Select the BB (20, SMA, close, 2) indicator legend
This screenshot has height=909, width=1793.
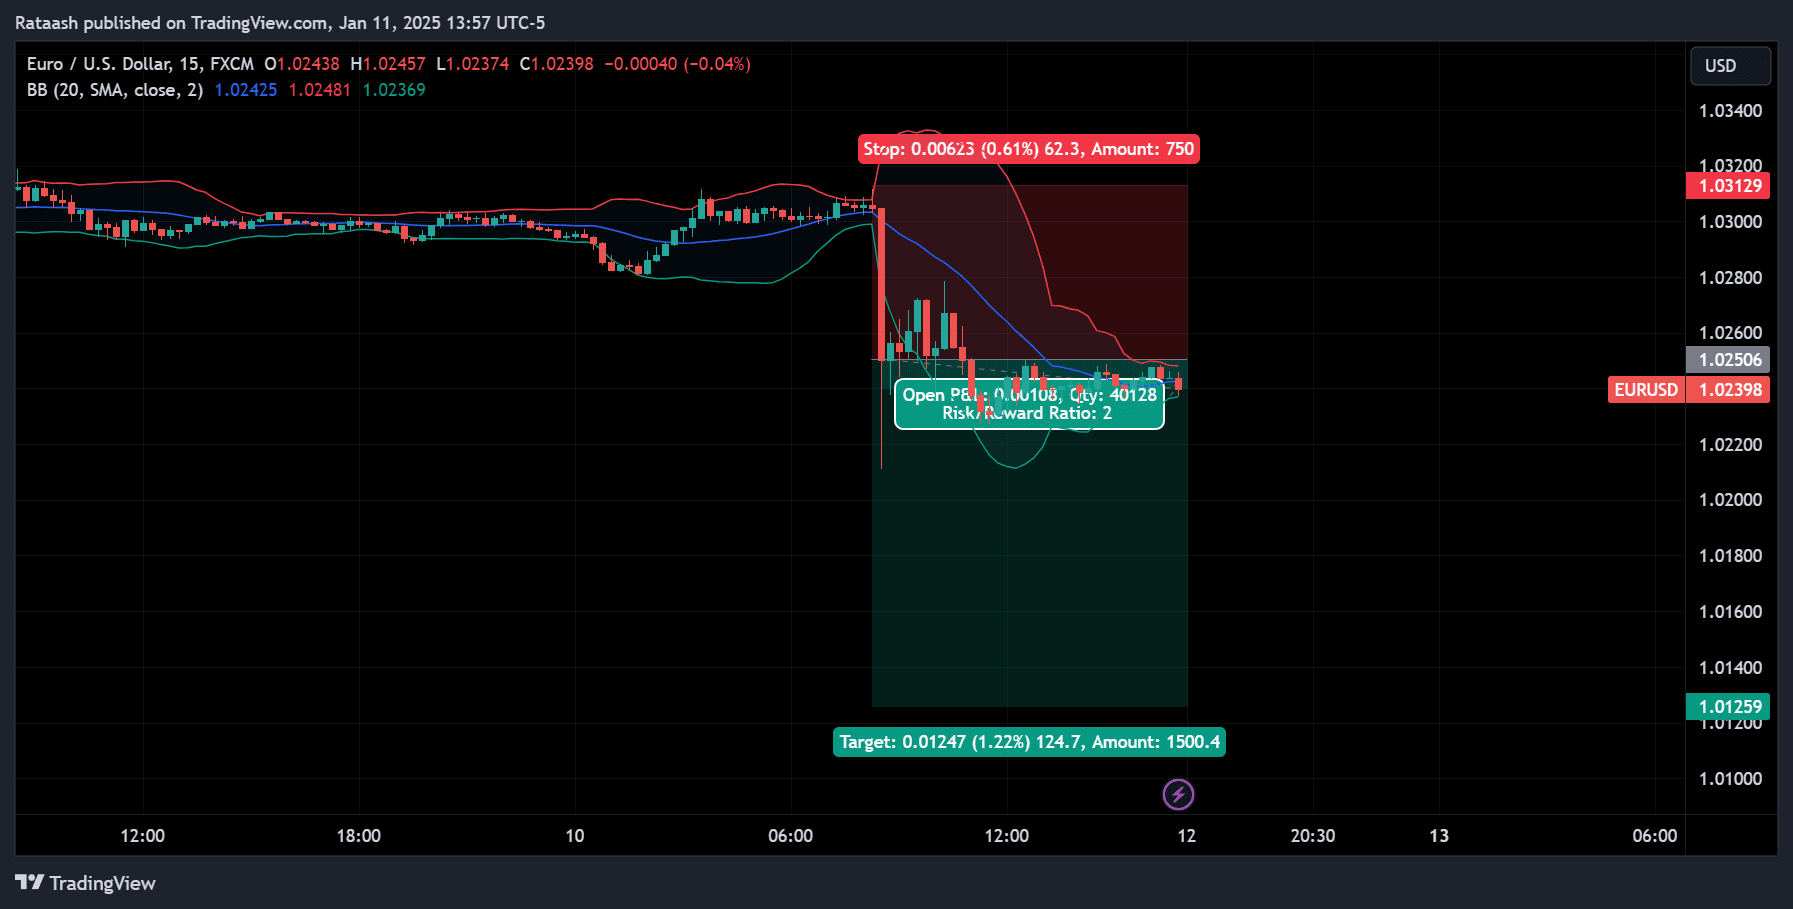(x=113, y=89)
